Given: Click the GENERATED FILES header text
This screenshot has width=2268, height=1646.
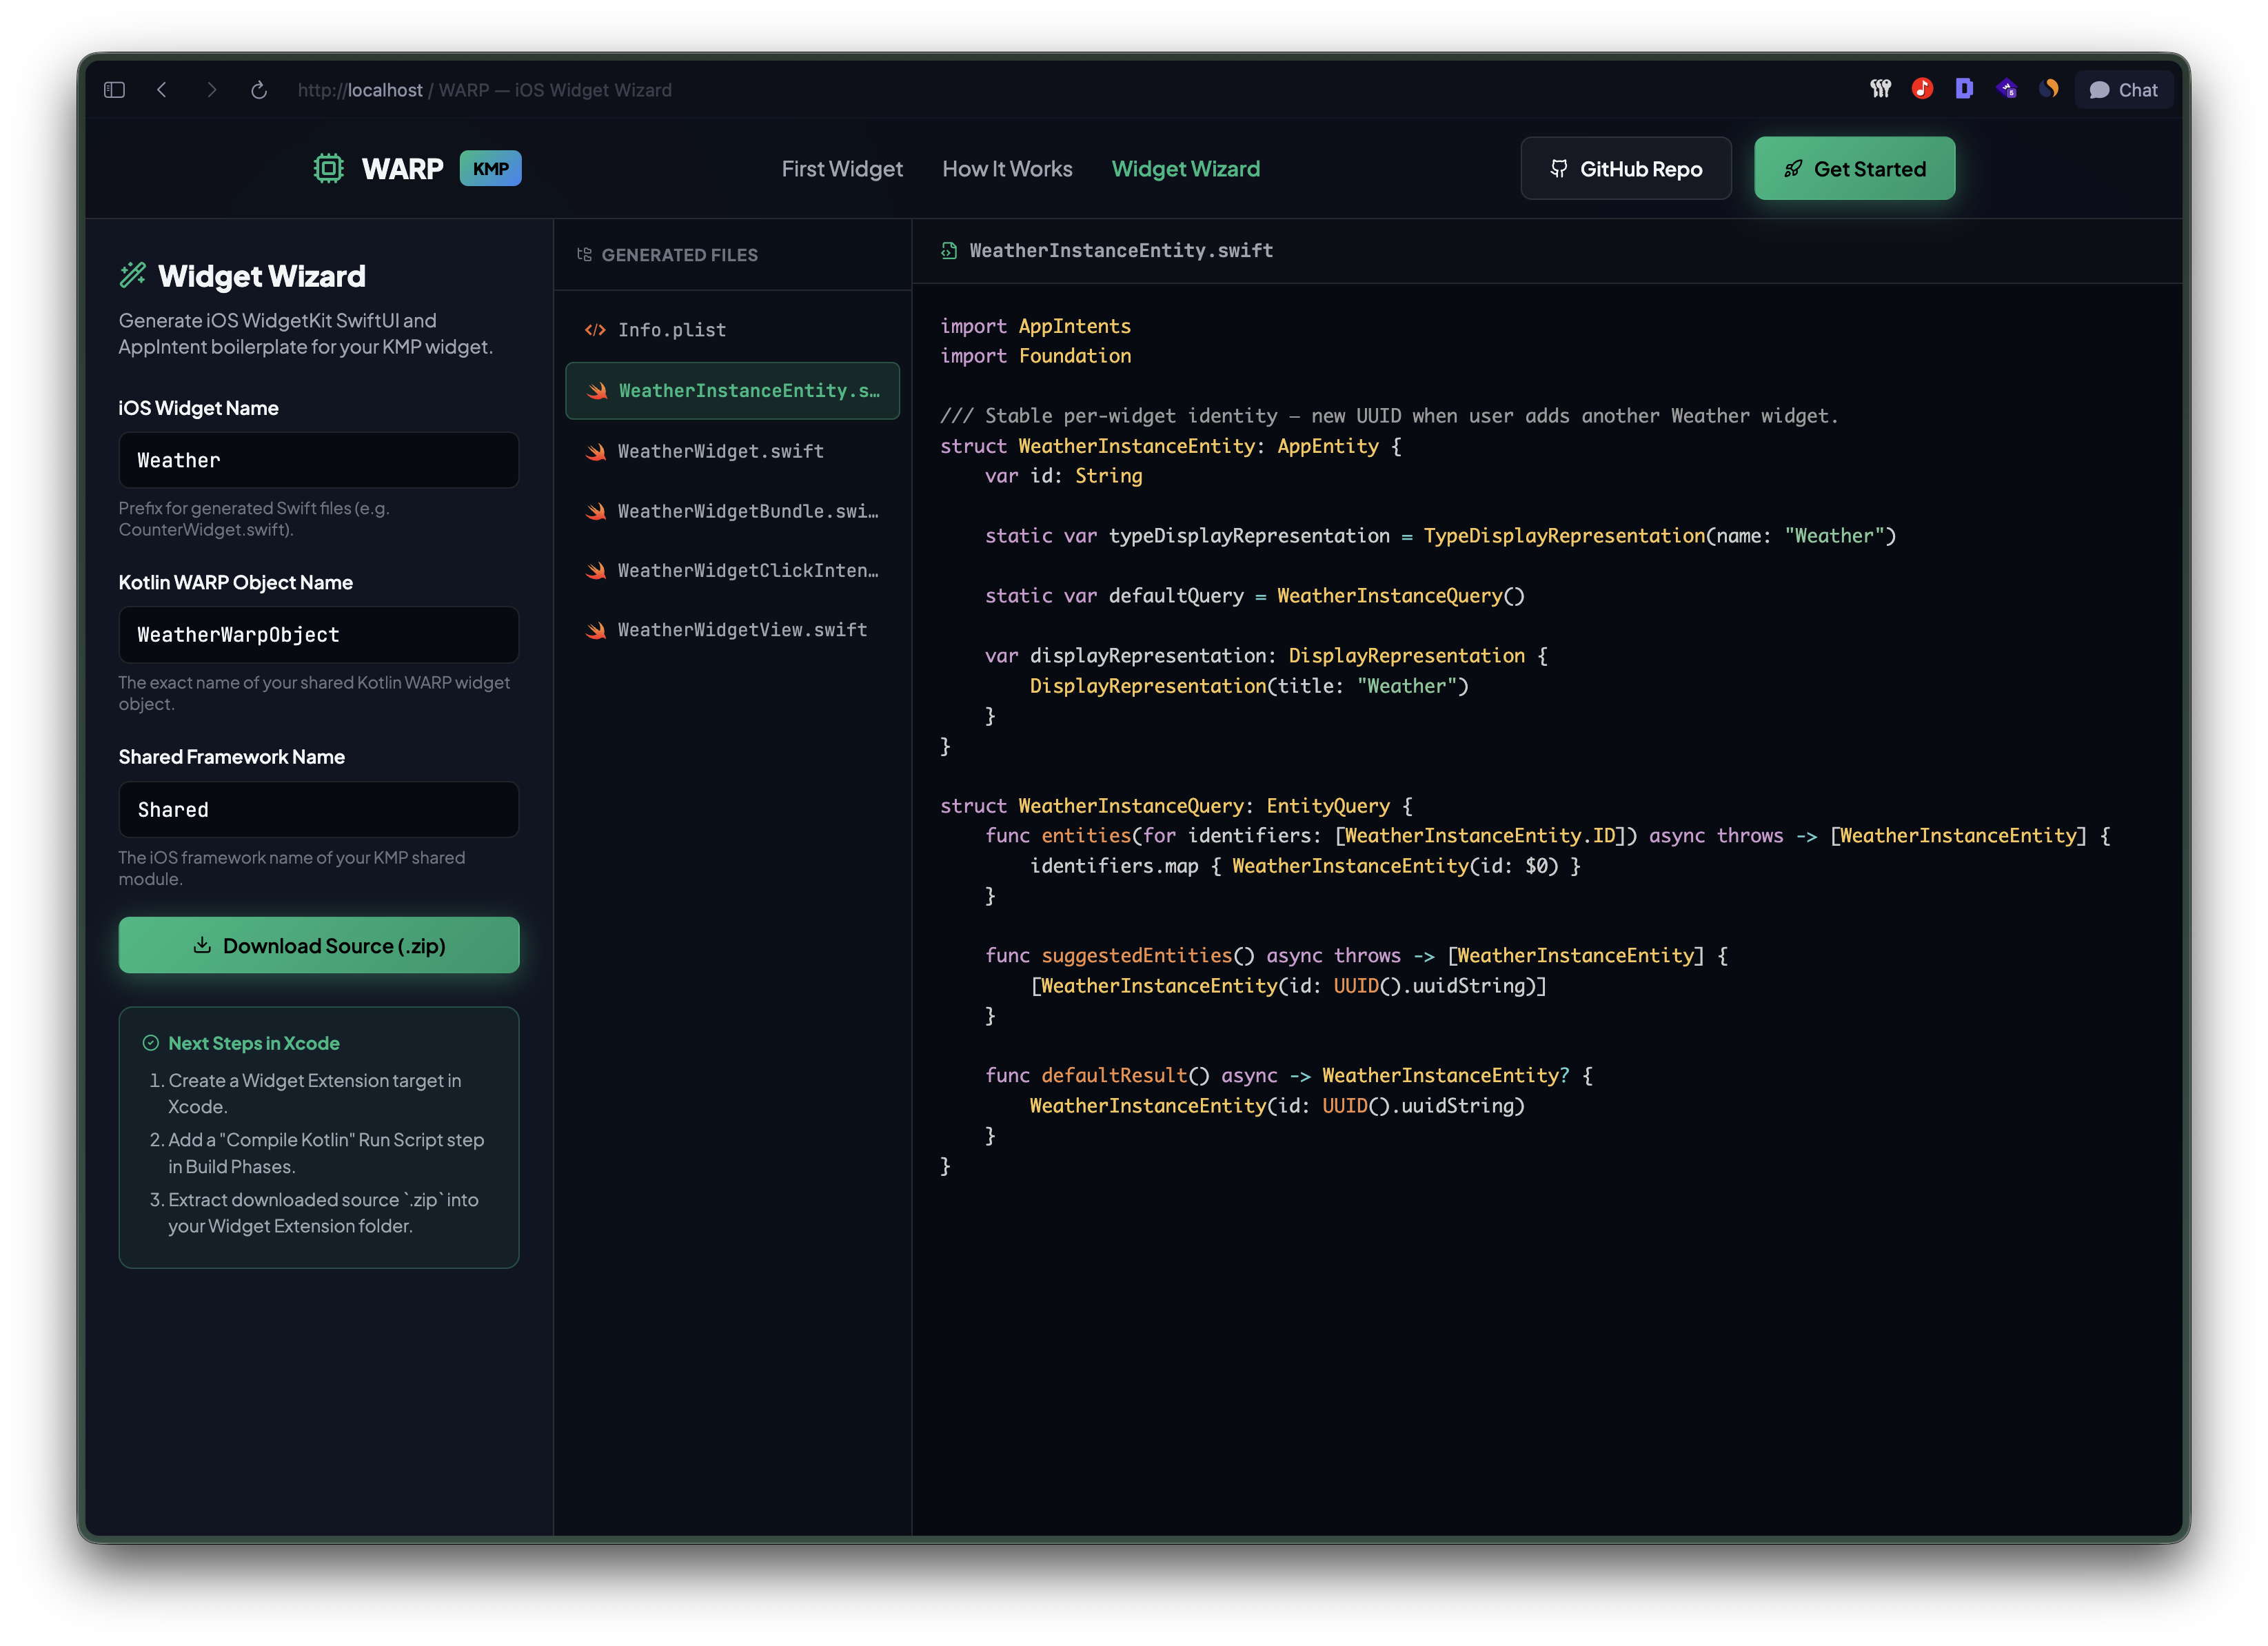Looking at the screenshot, I should [680, 255].
